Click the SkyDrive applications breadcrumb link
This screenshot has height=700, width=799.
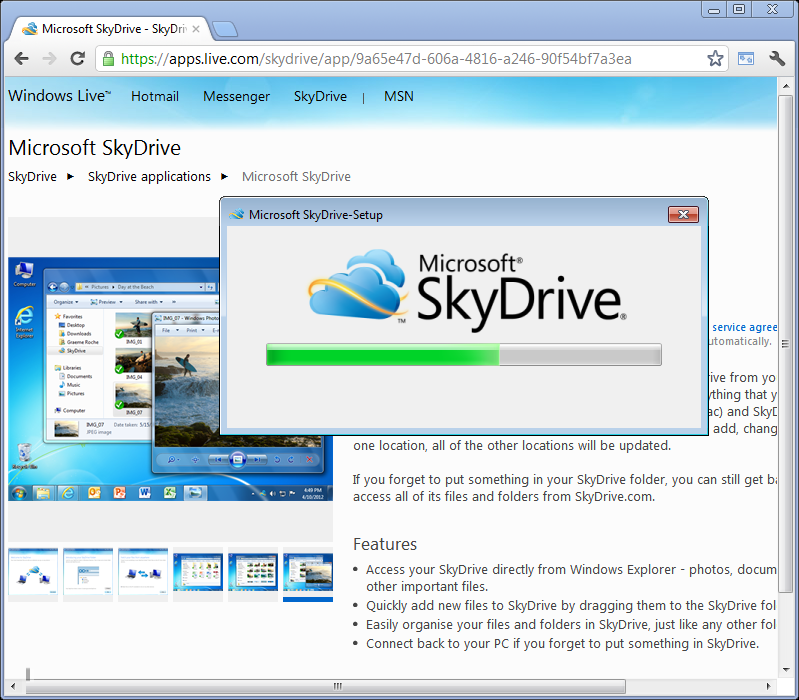pos(149,177)
